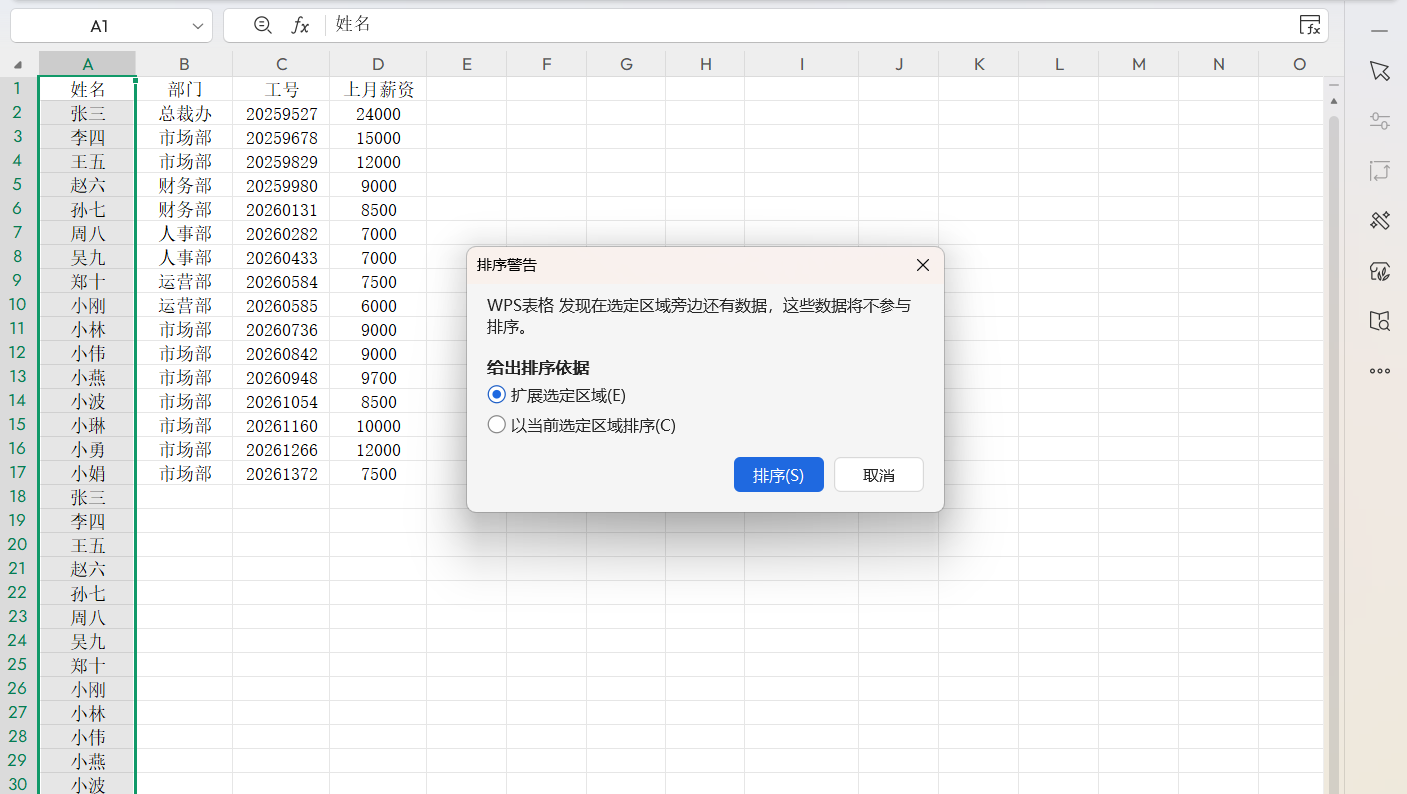
Task: Close the 排序警告 dialog with its X
Action: click(x=922, y=265)
